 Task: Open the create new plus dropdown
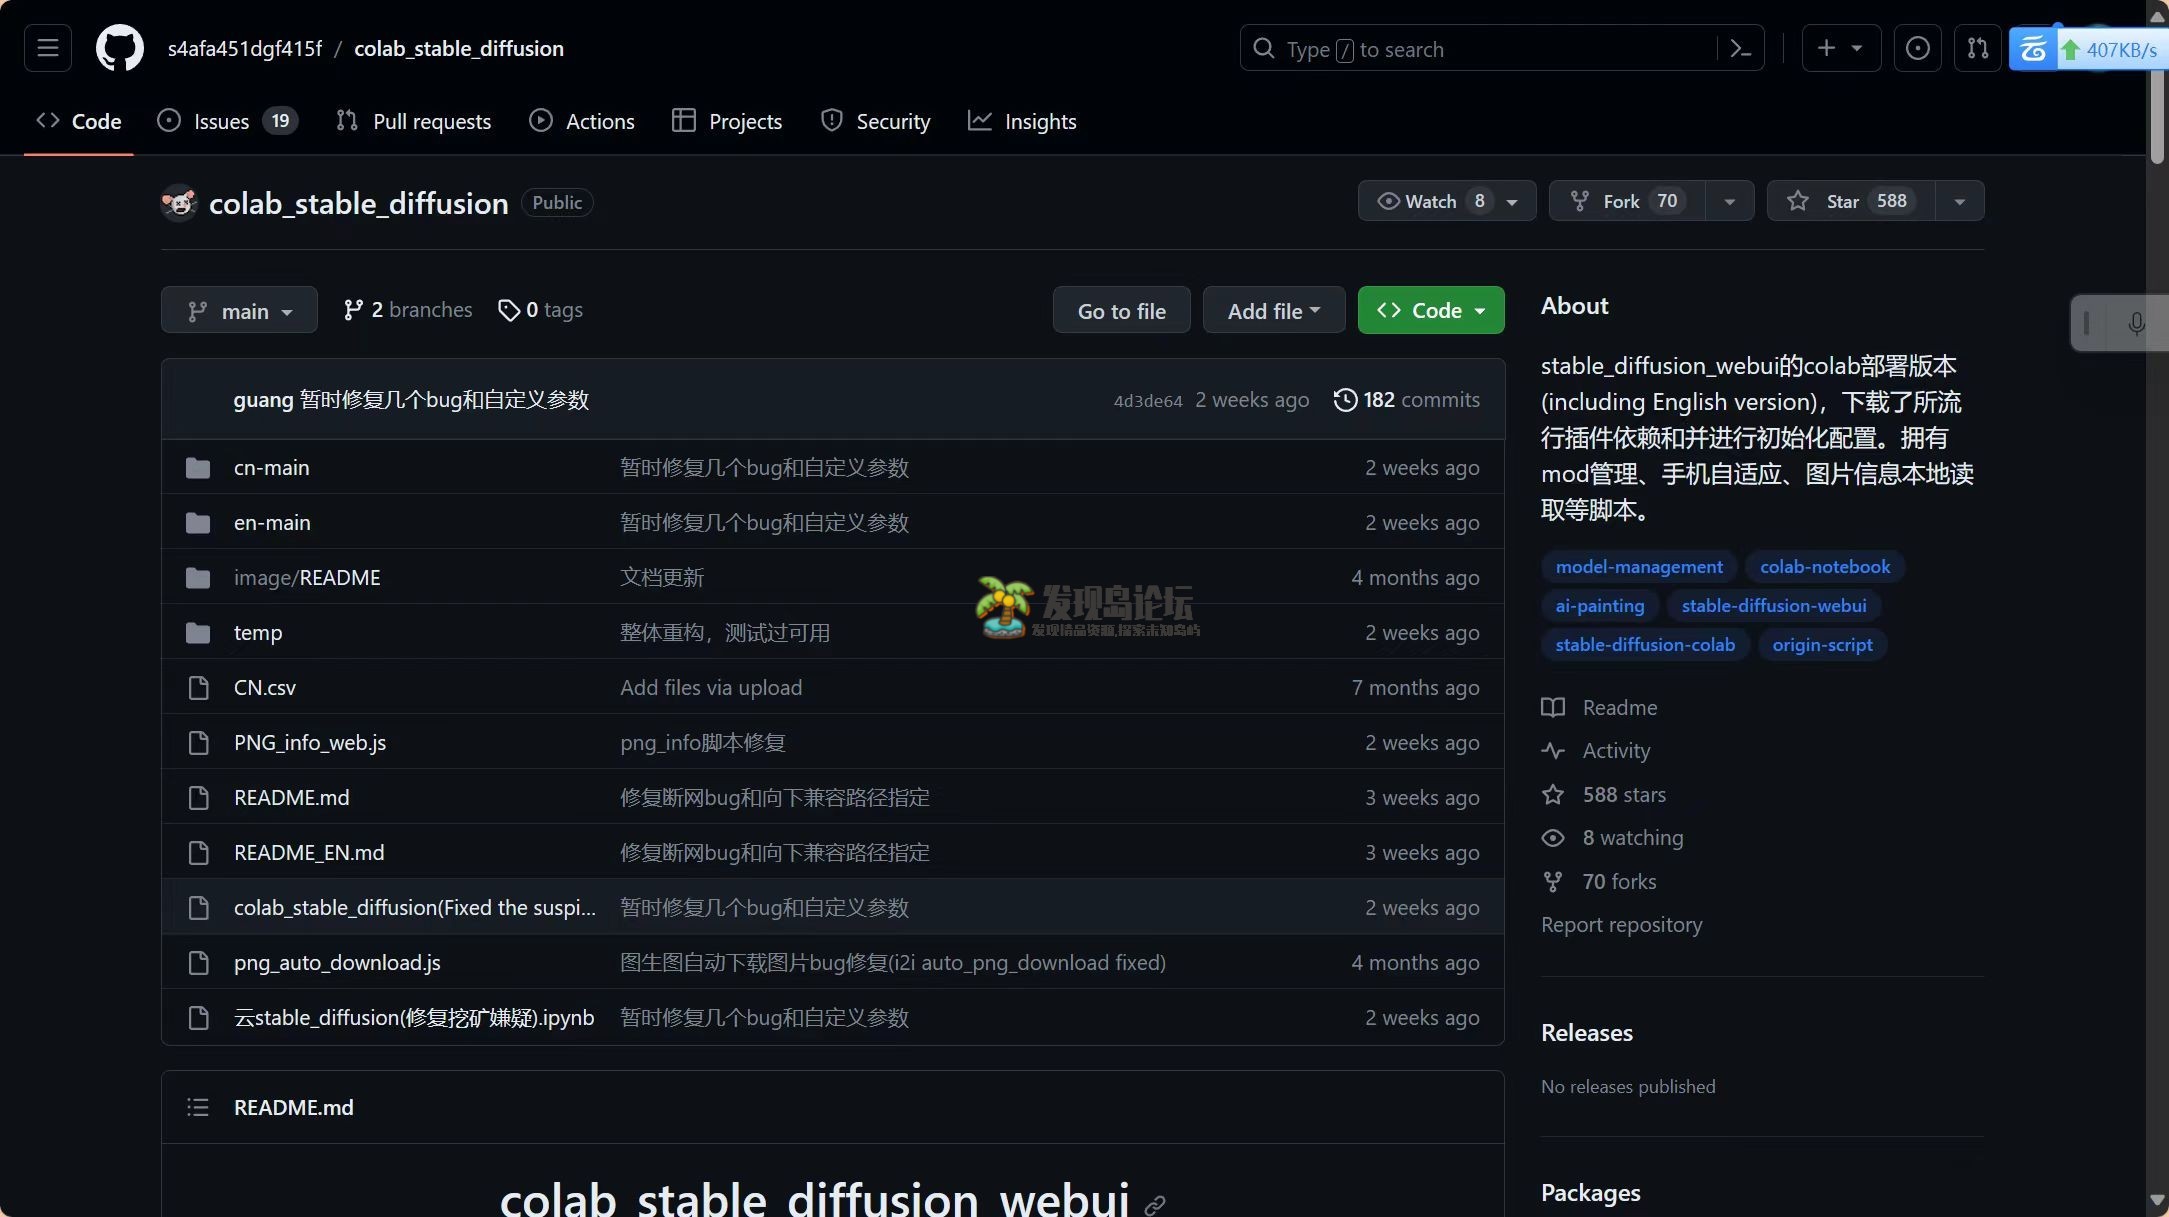(1841, 48)
